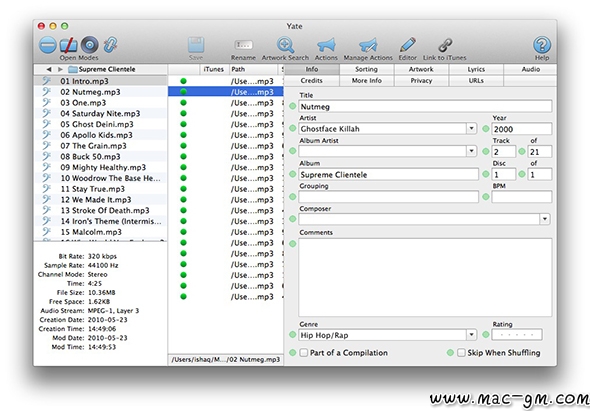Click the blue minus Open Modes icon
590x411 pixels.
(48, 45)
